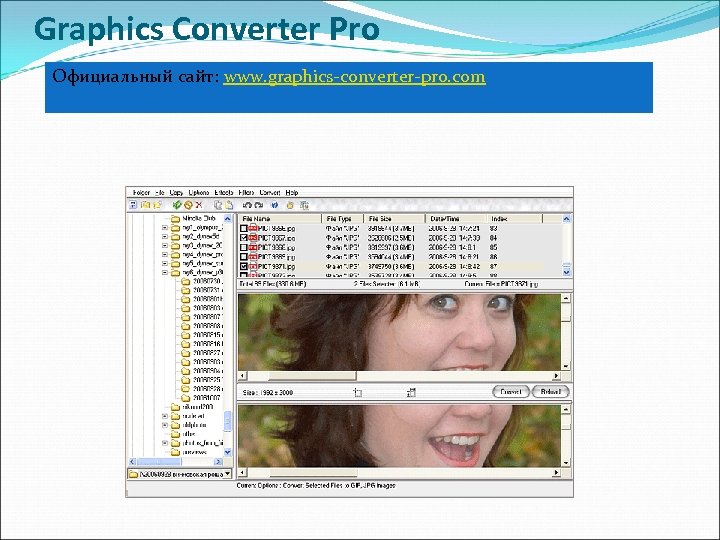Click the folder icon in the bottom path box
Screen dimensions: 720x540
coord(133,474)
